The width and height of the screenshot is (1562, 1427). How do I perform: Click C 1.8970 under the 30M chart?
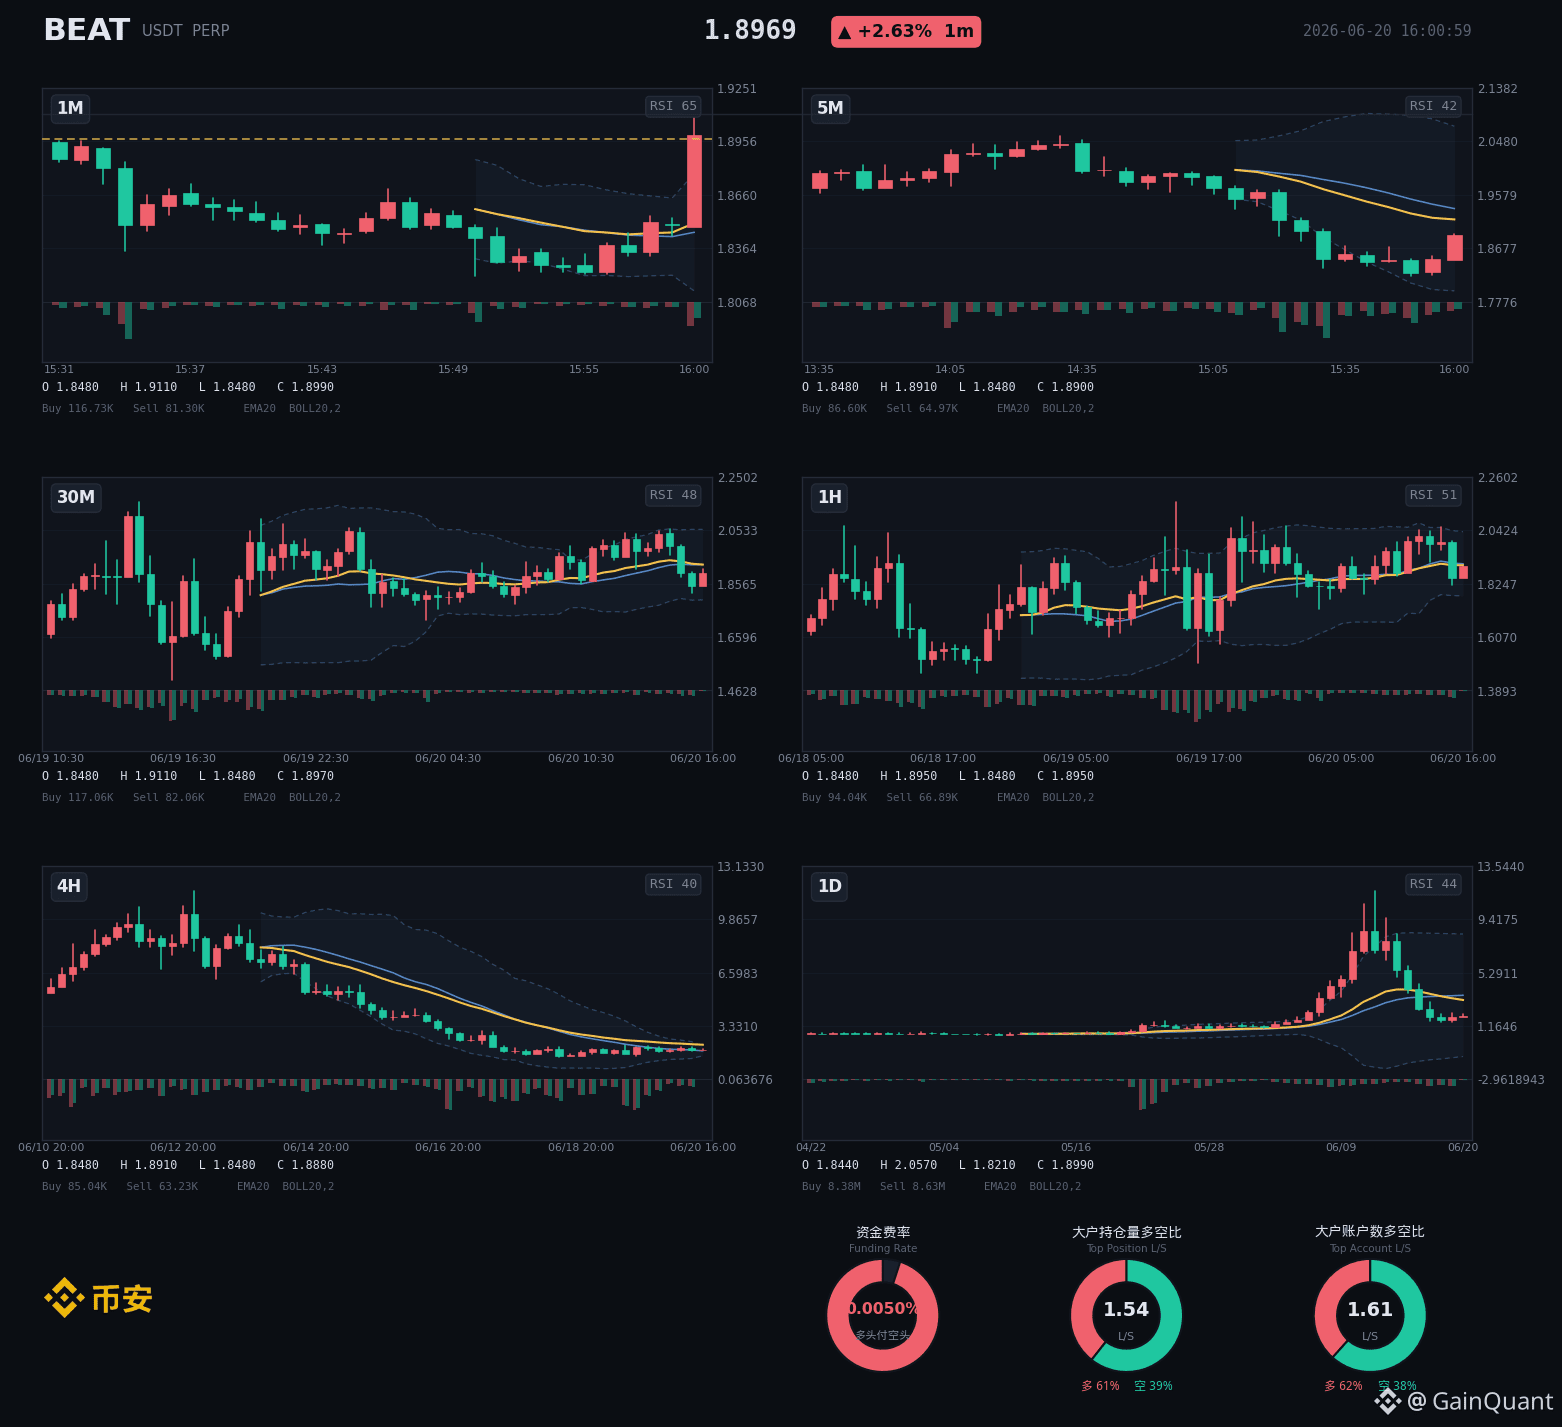click(306, 776)
